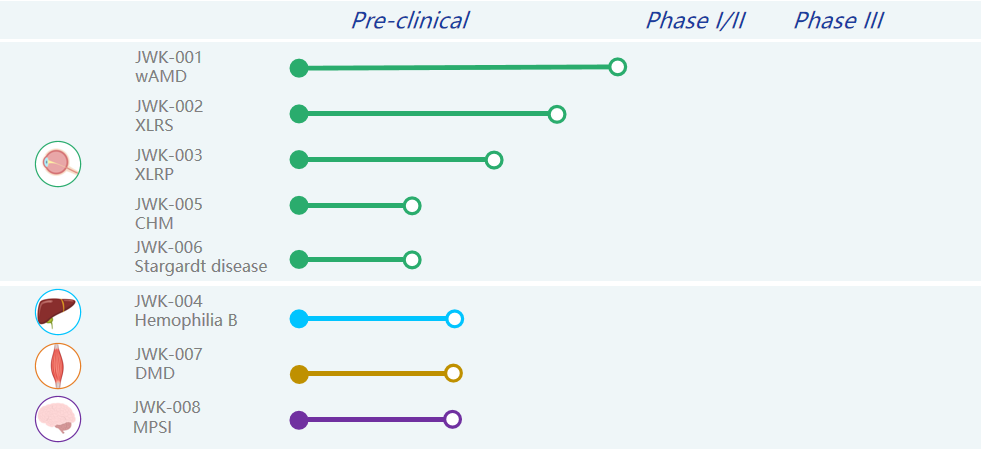Open the JWK-006 Stargardt disease label

point(201,256)
